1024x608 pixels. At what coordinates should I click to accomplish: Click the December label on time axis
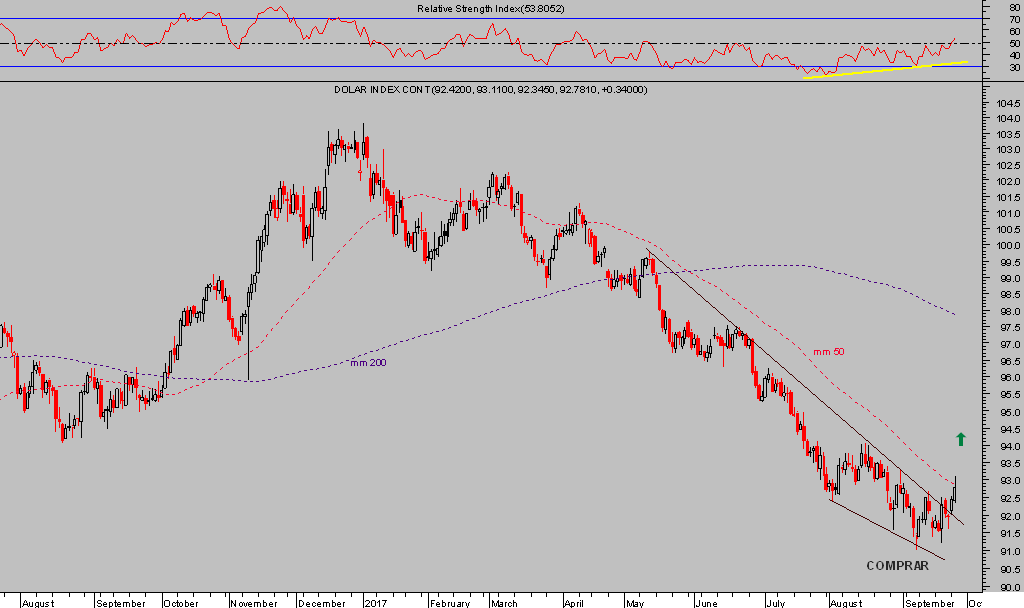[321, 603]
